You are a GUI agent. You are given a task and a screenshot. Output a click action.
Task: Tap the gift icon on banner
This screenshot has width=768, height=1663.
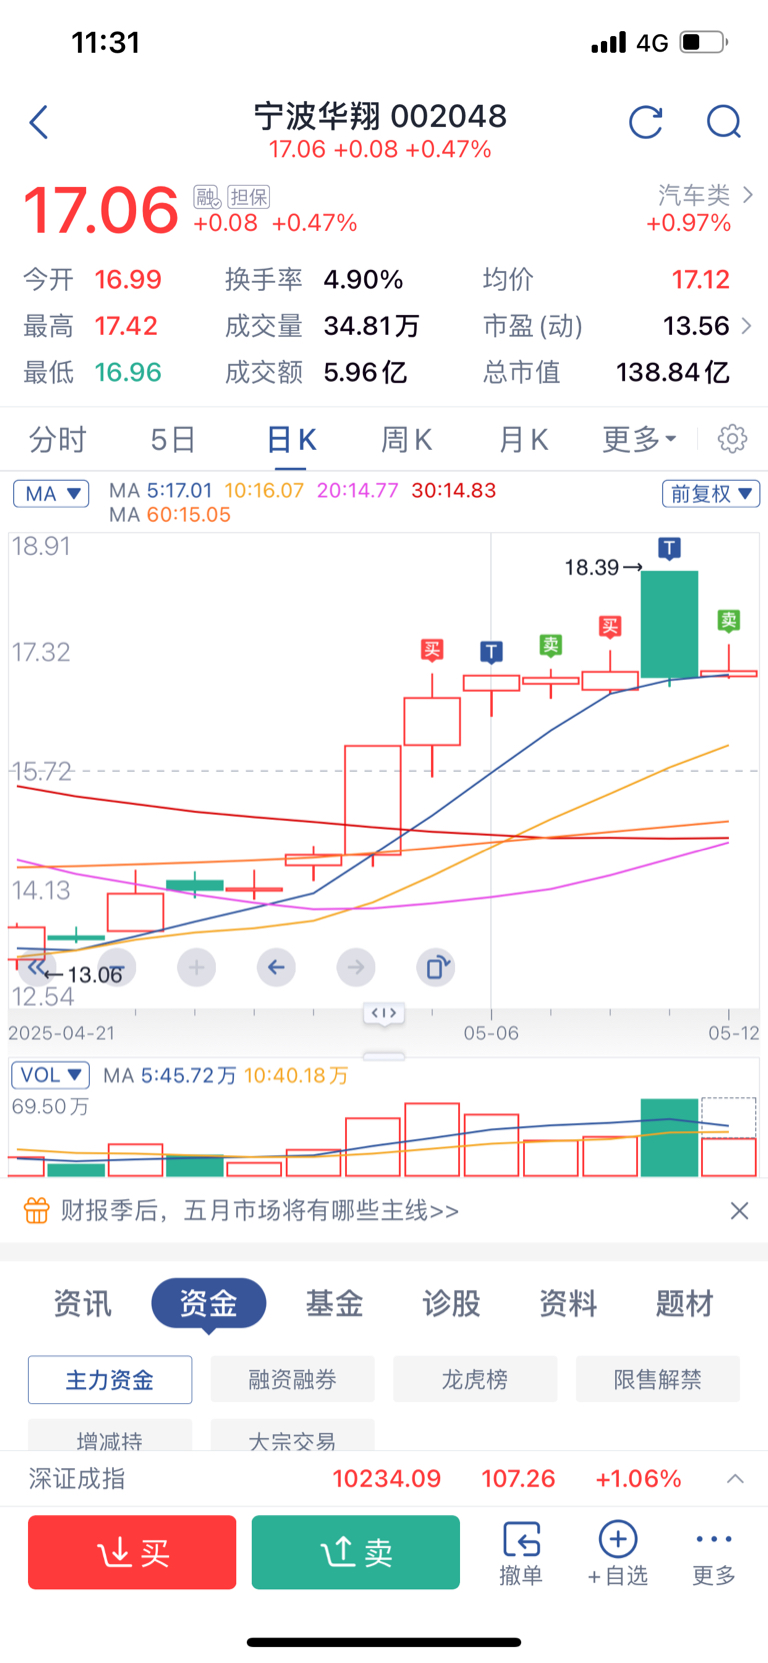point(37,1211)
